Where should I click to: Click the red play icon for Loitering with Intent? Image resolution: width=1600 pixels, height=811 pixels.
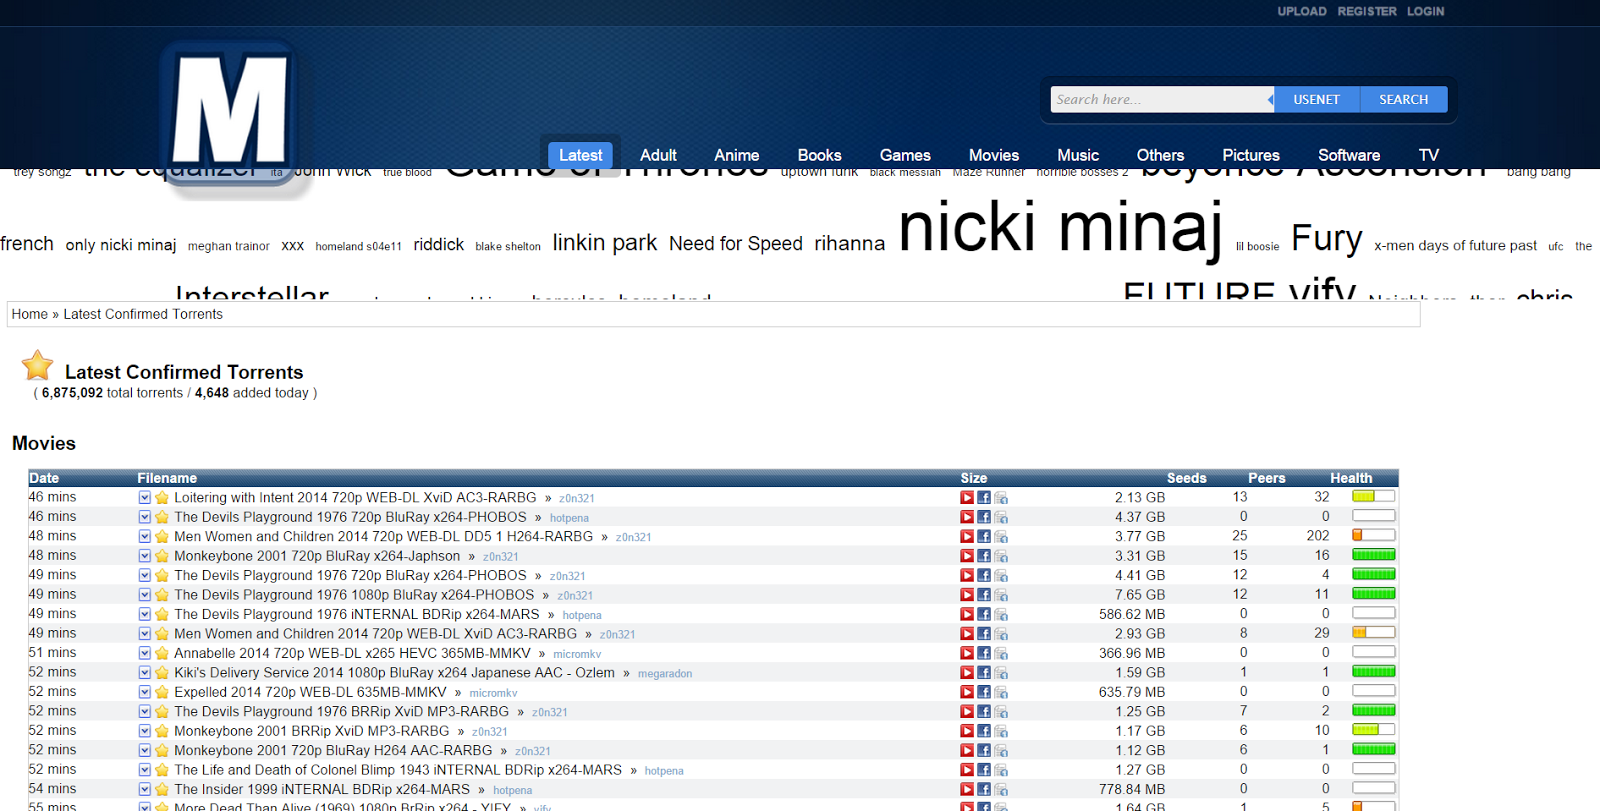pos(967,498)
